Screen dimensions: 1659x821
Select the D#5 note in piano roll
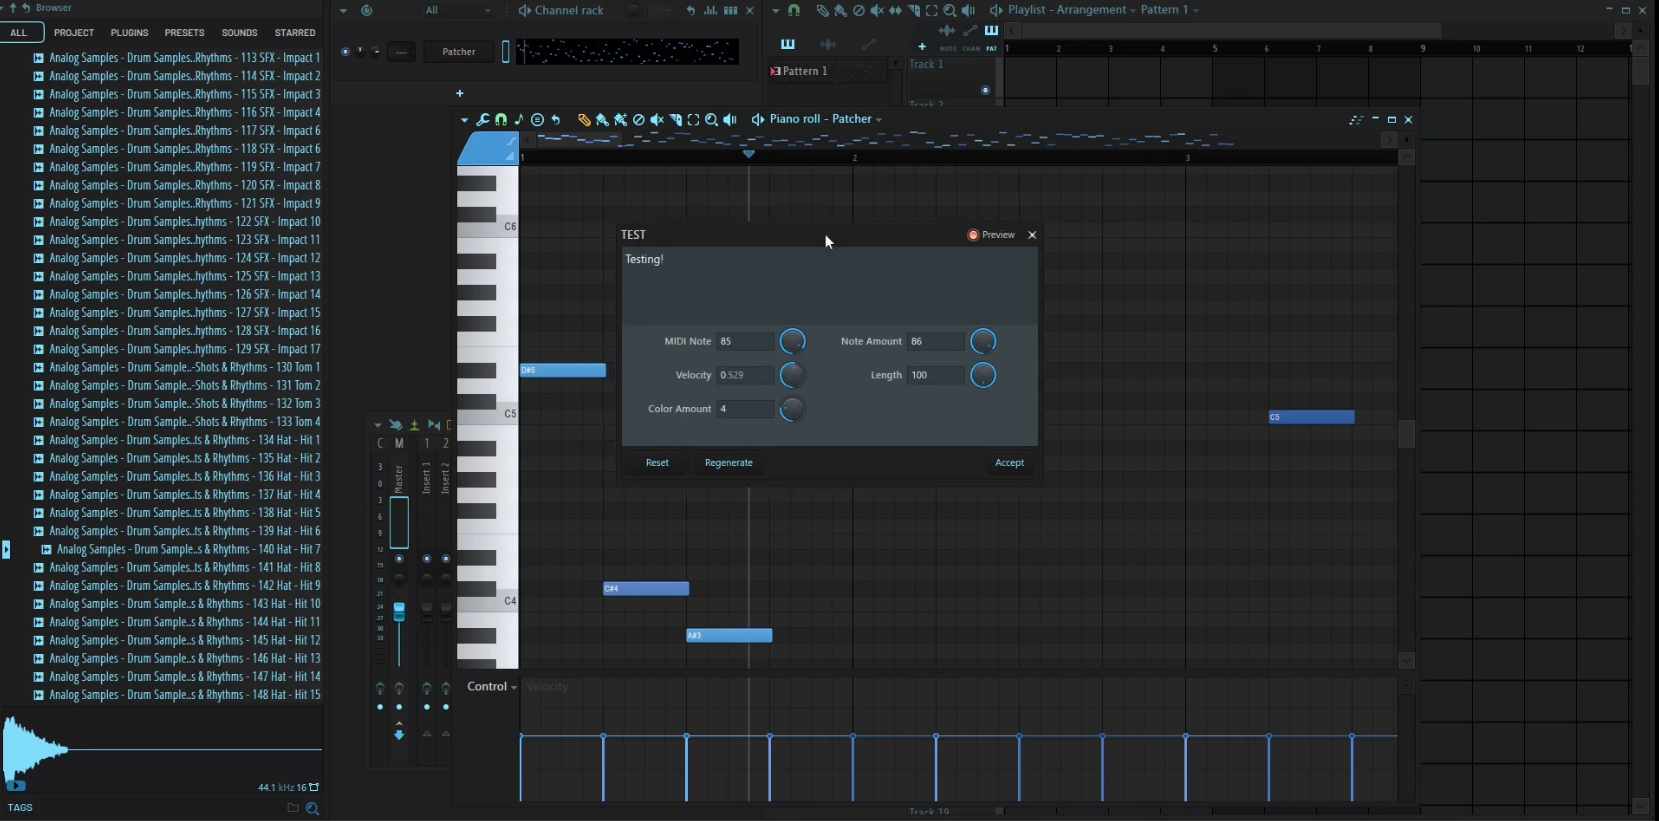[x=563, y=370]
